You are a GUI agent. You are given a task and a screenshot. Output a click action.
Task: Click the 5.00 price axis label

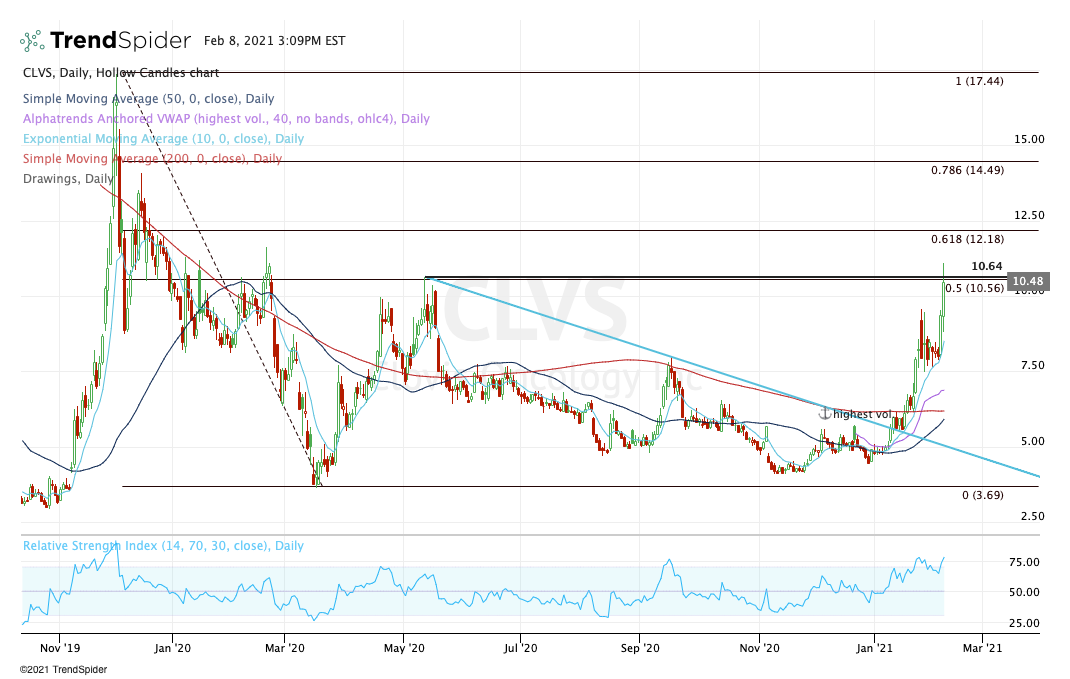coord(1032,441)
